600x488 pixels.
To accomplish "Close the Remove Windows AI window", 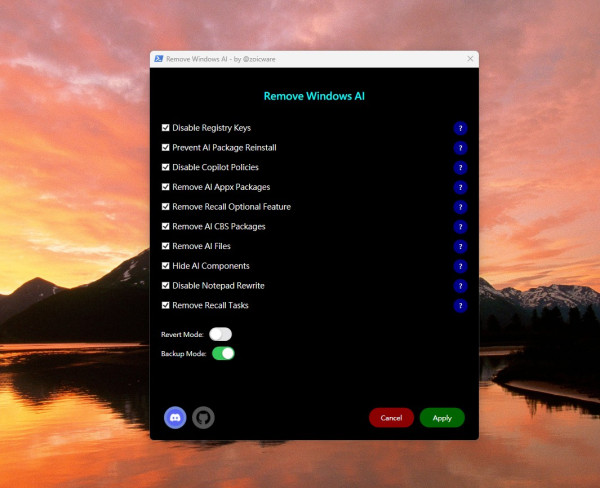I will click(x=470, y=59).
